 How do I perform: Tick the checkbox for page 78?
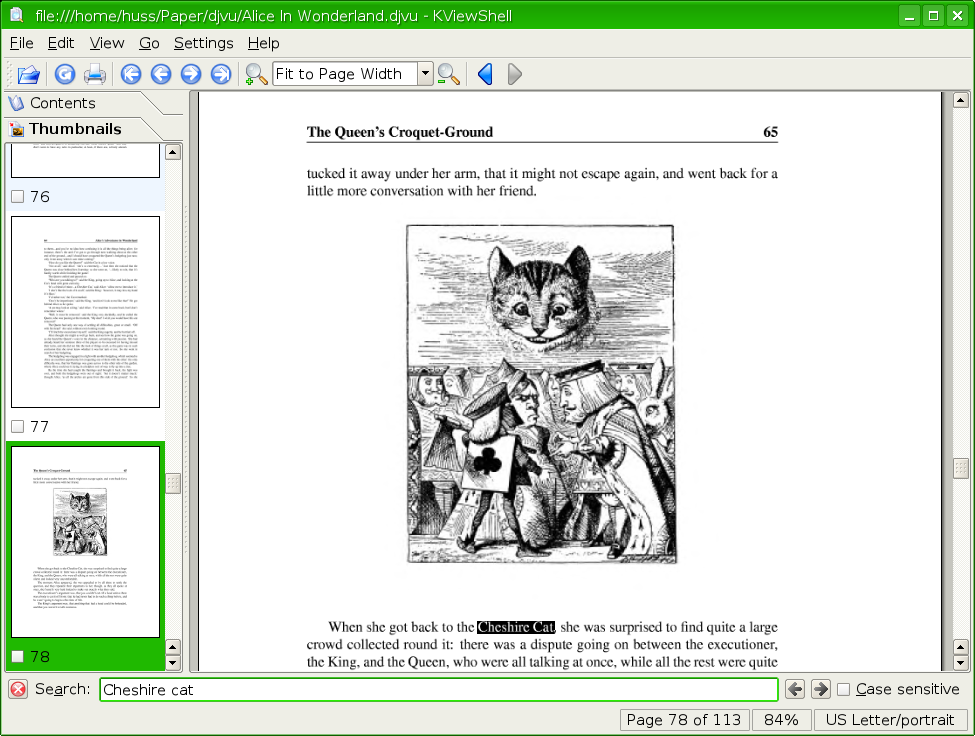(17, 656)
